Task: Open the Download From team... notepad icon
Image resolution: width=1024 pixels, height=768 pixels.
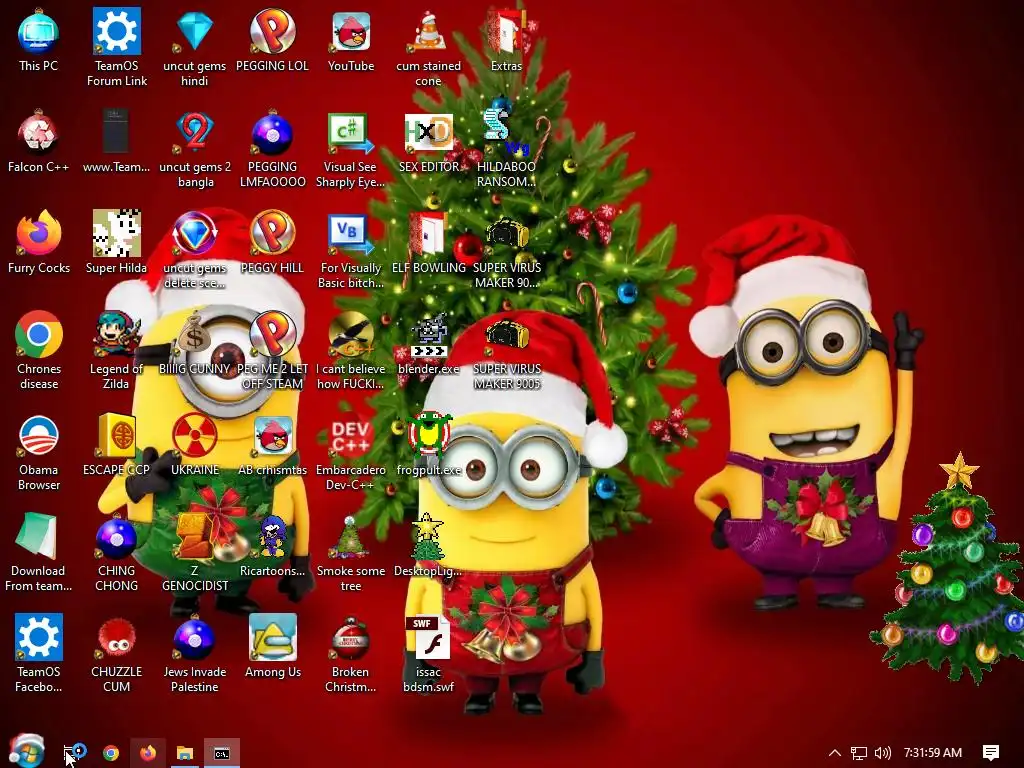Action: (39, 553)
